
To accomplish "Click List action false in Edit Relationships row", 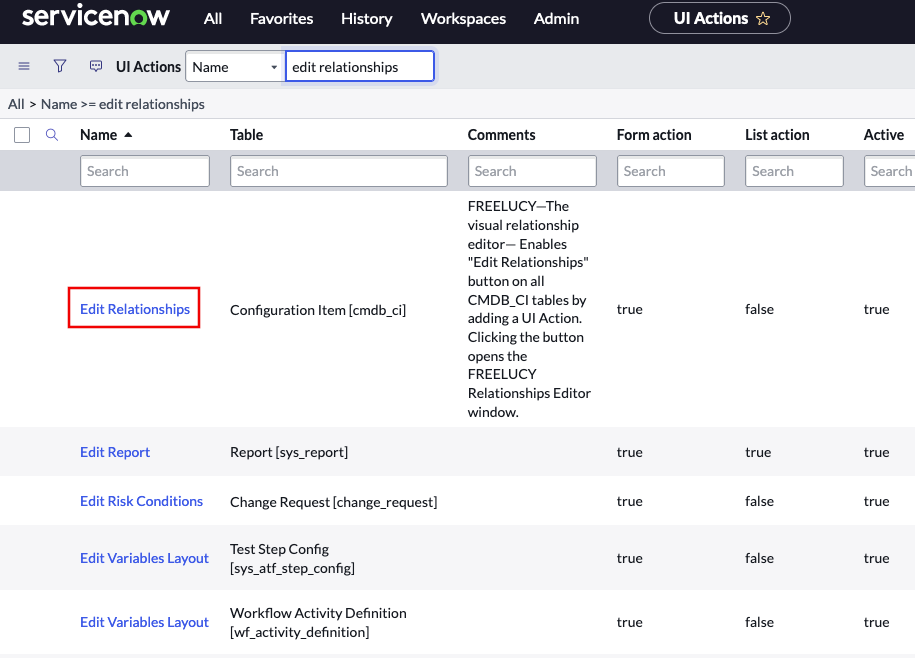I will [759, 309].
